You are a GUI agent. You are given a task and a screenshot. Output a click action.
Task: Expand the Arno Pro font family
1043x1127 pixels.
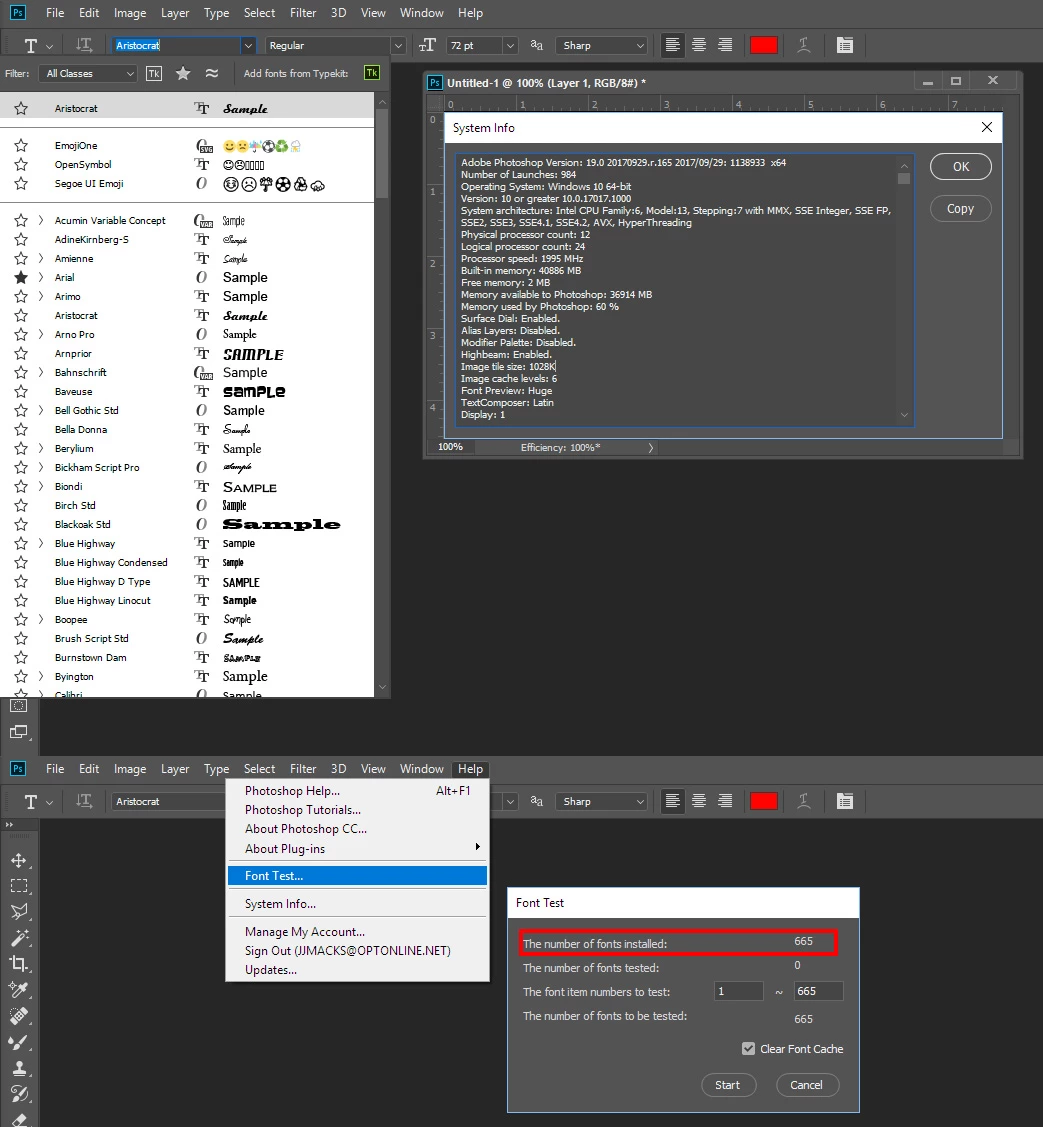click(x=41, y=335)
